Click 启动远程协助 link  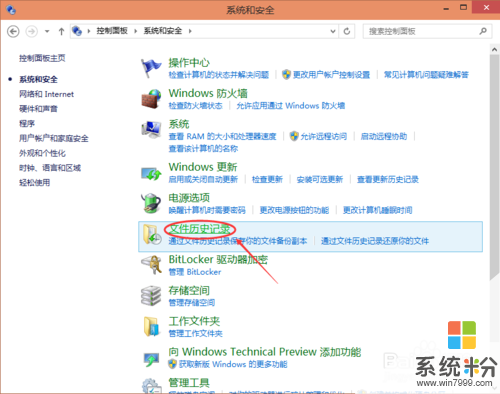pos(384,136)
